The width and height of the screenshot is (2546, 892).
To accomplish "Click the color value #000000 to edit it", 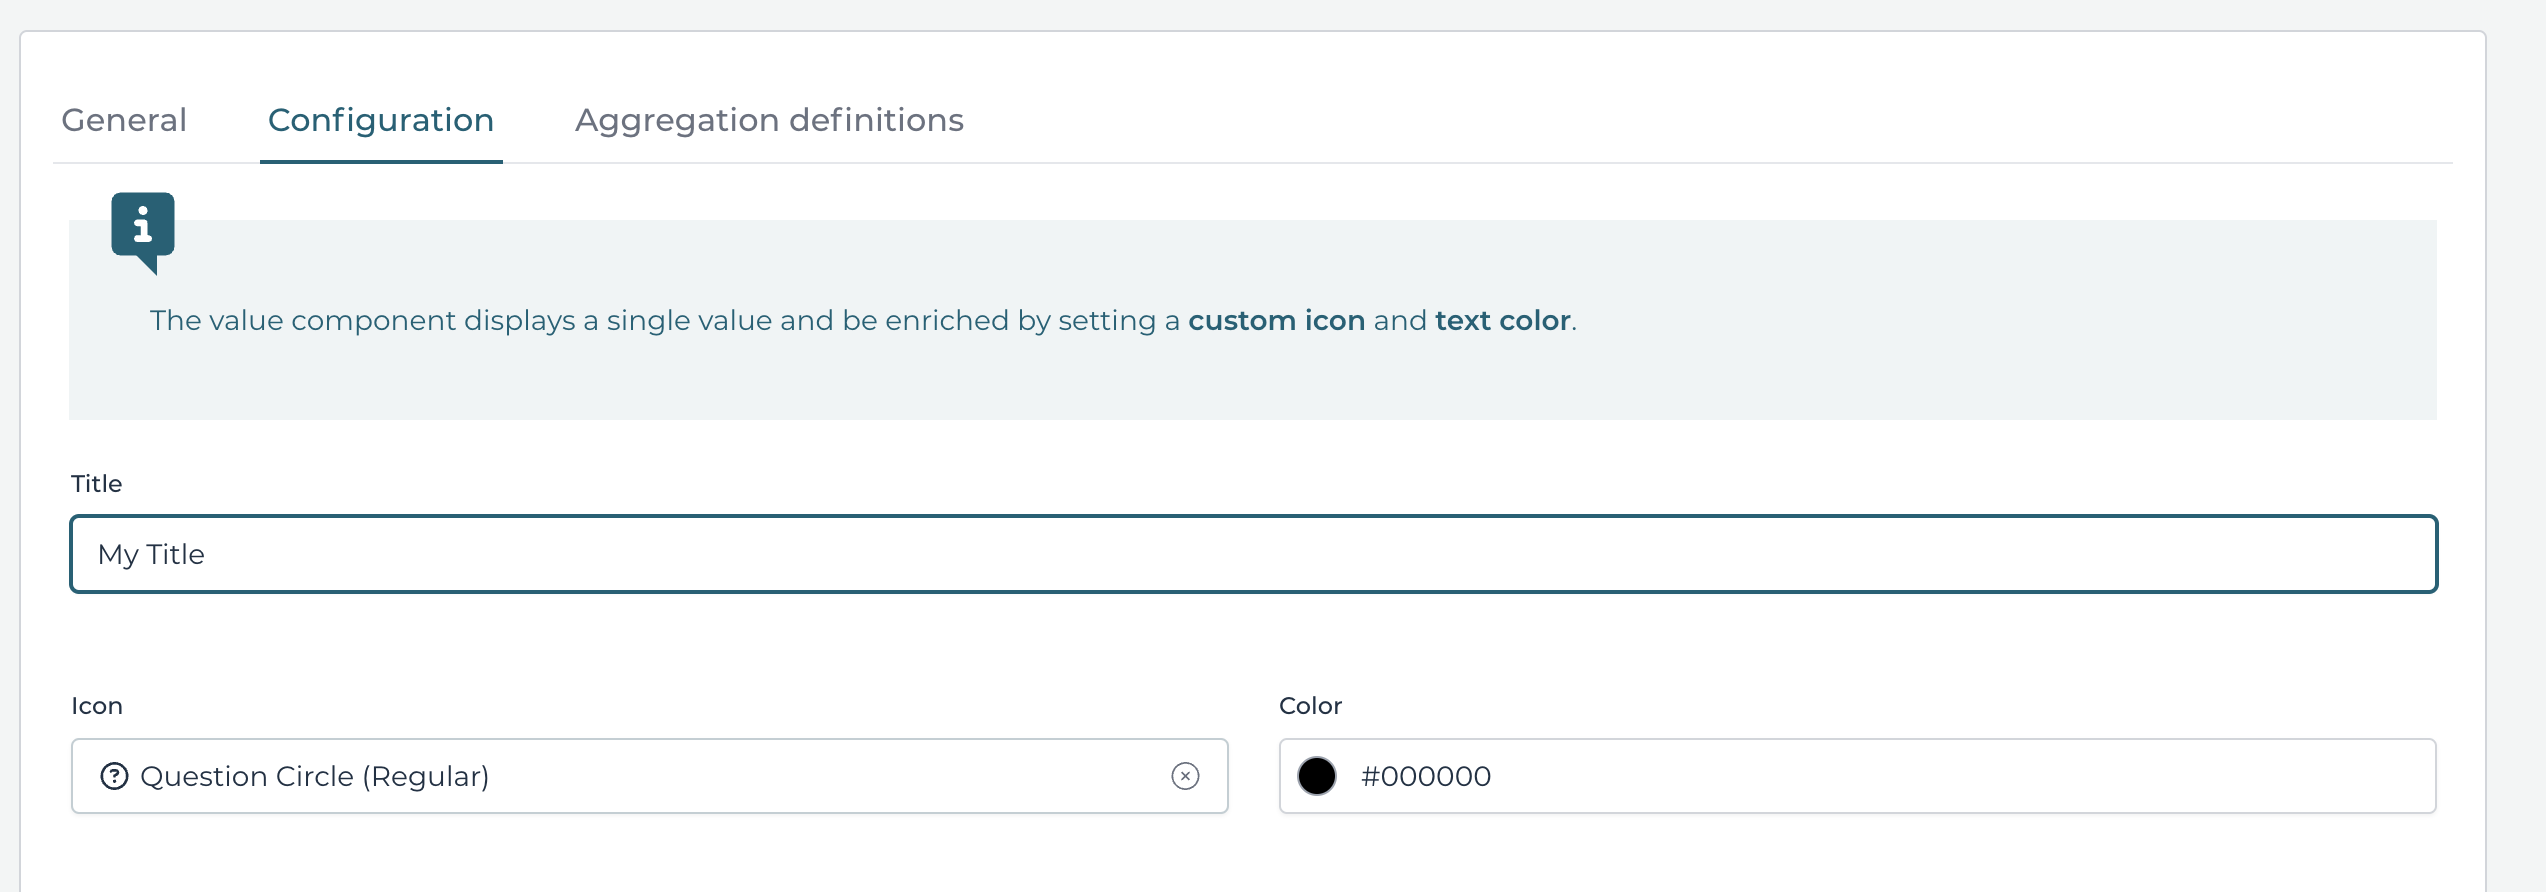I will point(1426,775).
